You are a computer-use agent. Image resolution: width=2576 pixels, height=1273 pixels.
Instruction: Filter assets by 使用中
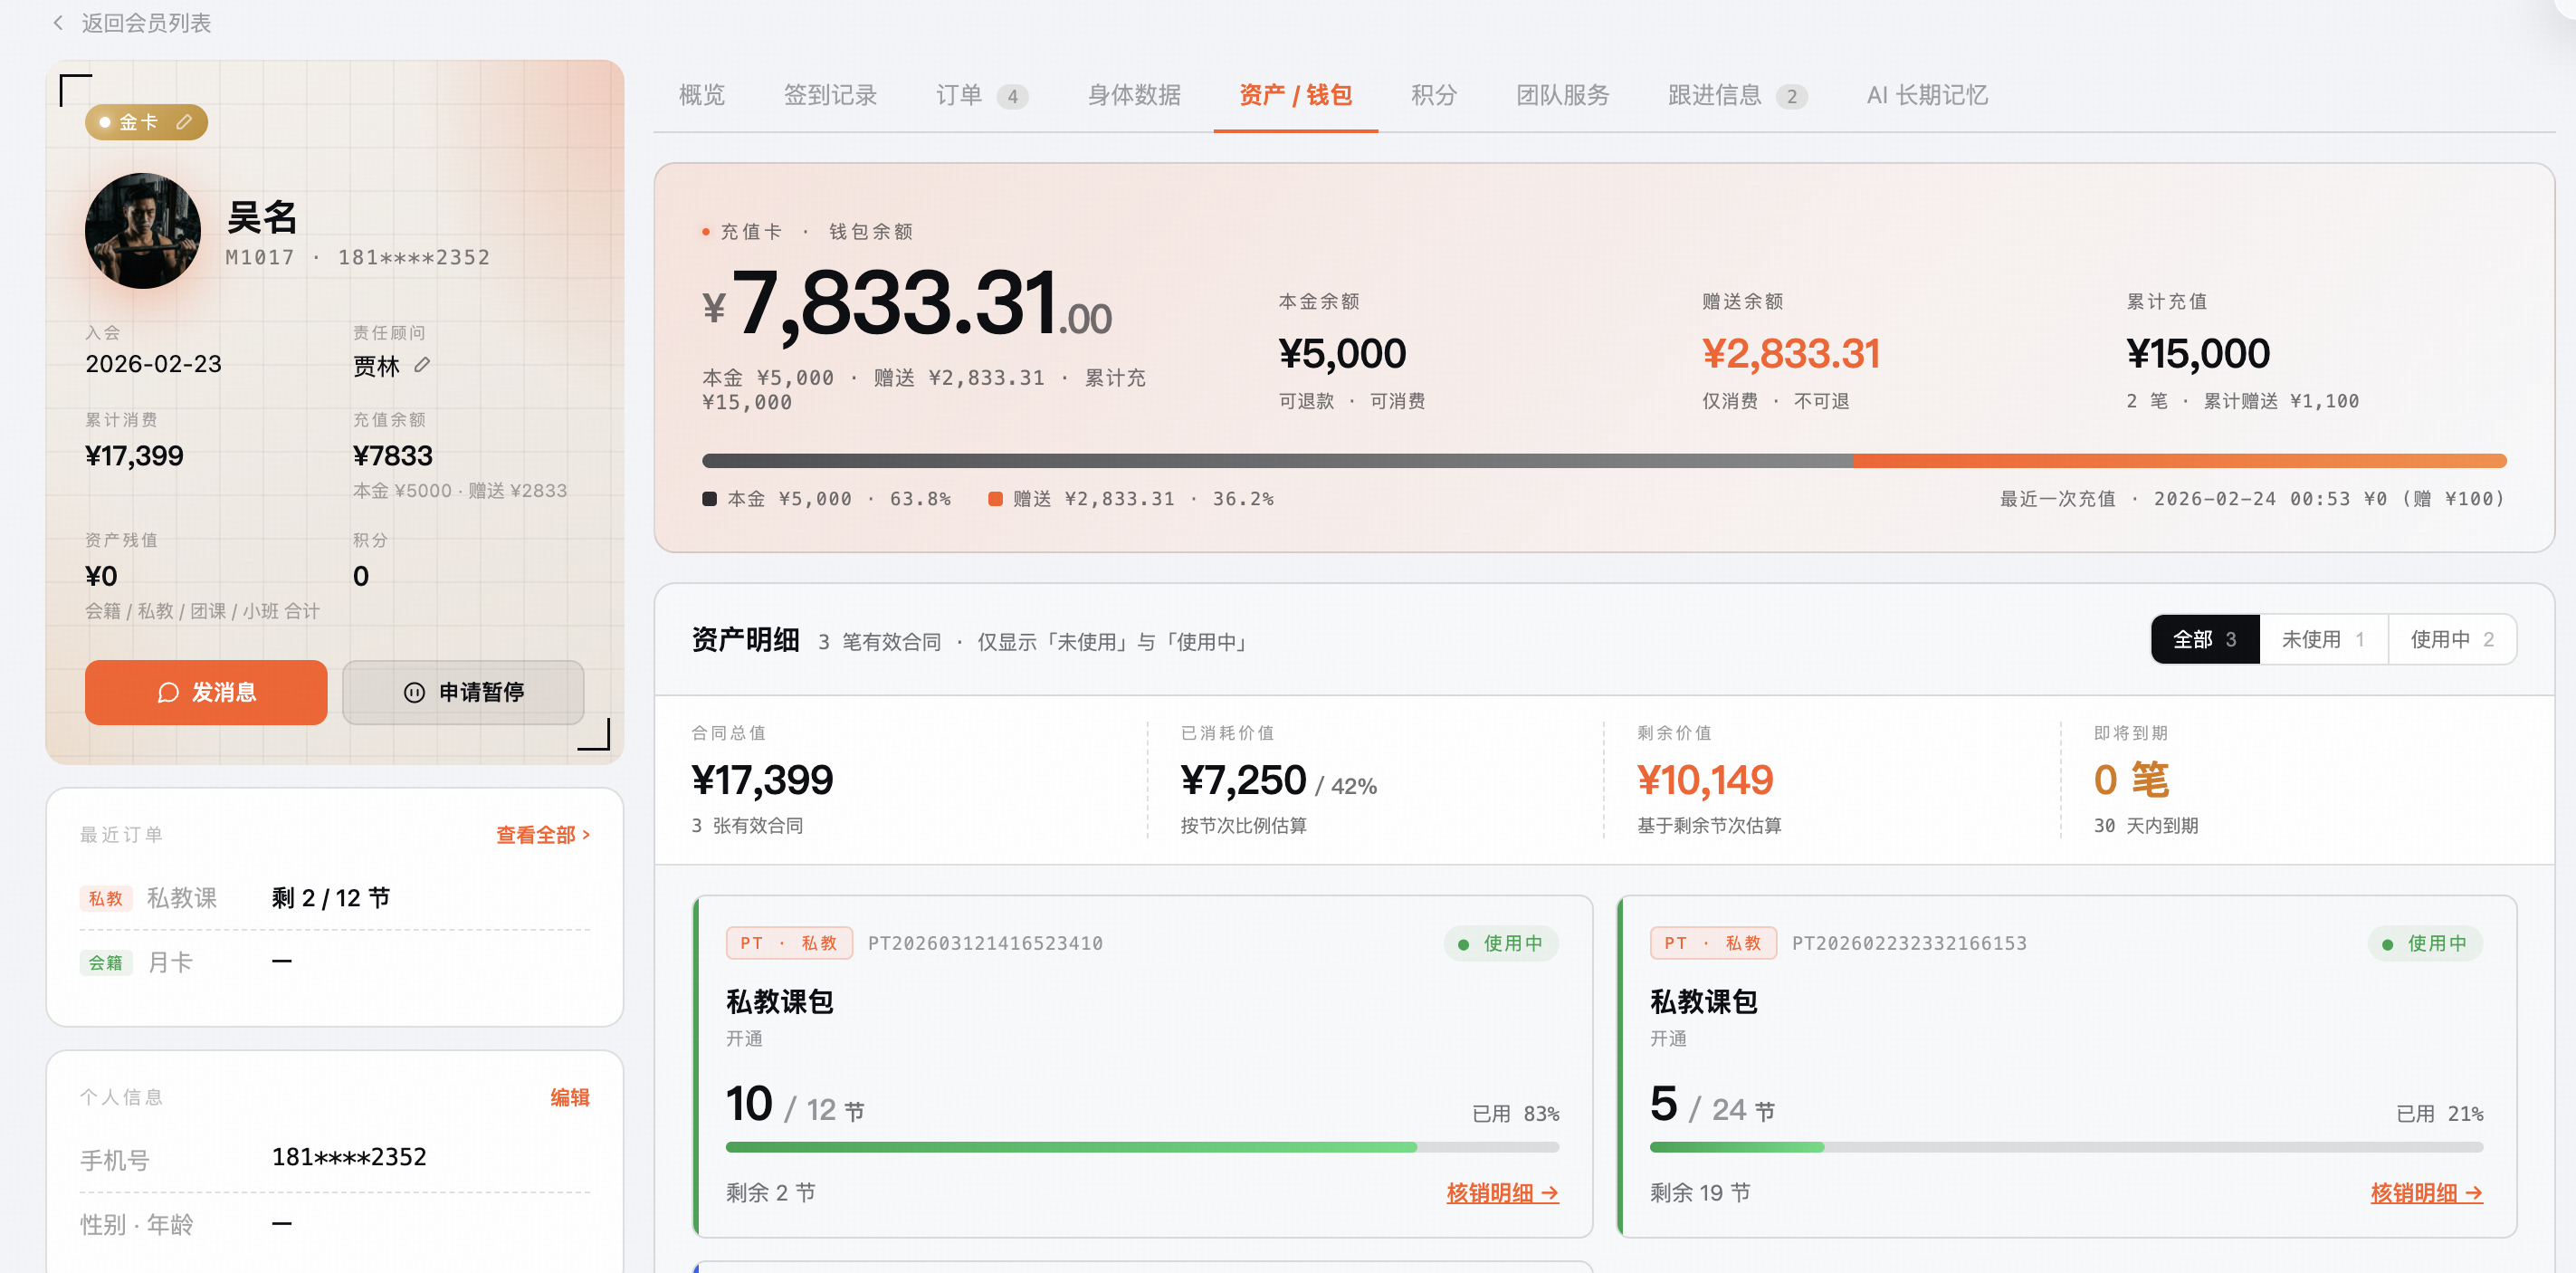click(2452, 639)
